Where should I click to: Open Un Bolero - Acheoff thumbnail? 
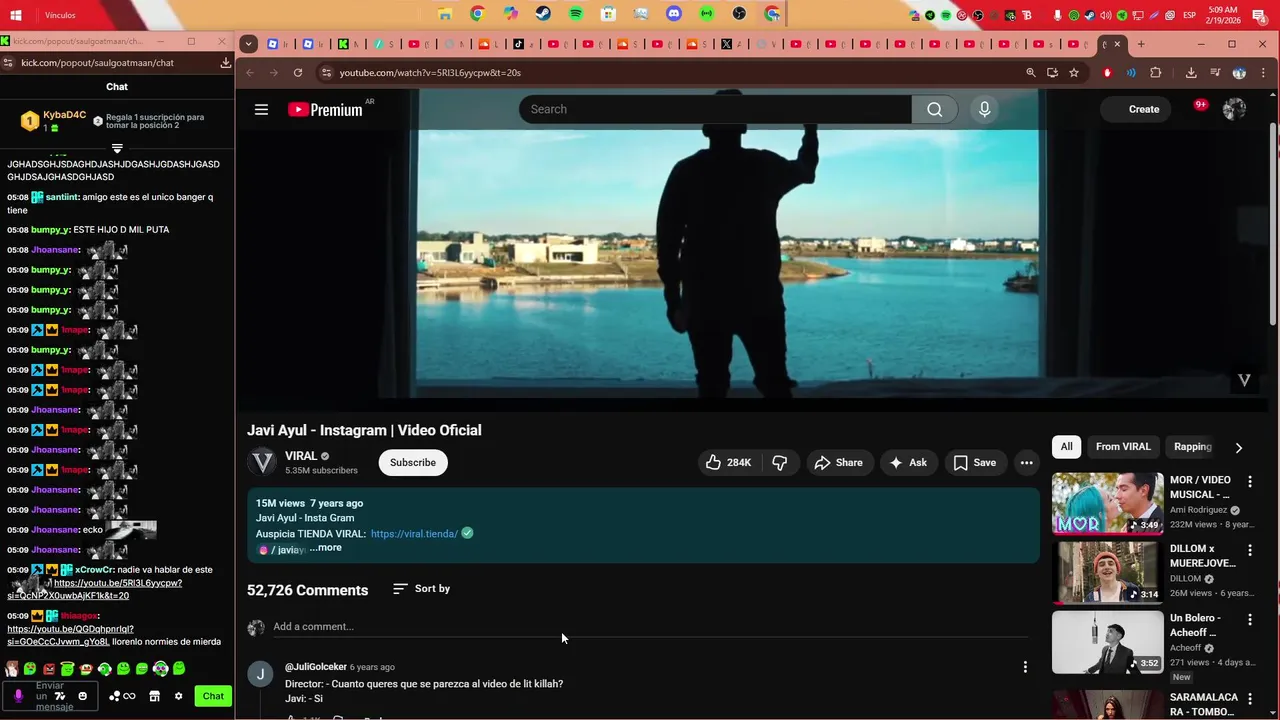point(1108,641)
